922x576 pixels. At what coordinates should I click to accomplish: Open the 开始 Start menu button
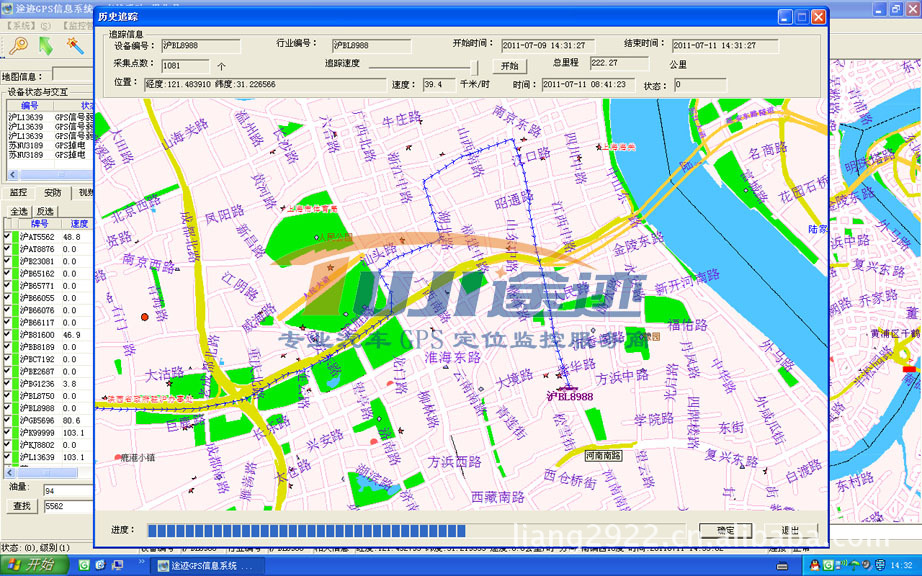(34, 566)
